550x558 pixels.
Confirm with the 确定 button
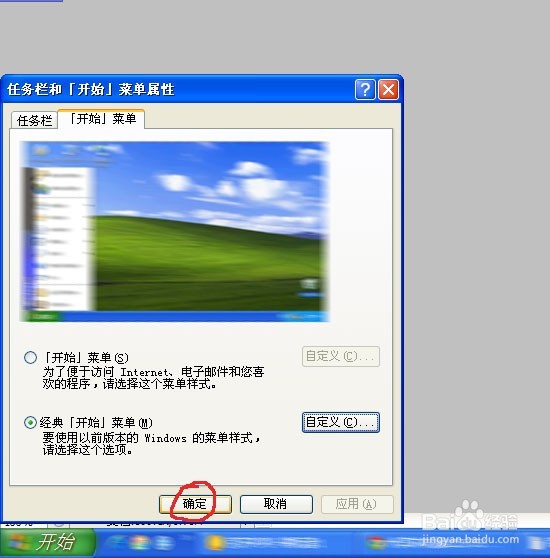(195, 504)
